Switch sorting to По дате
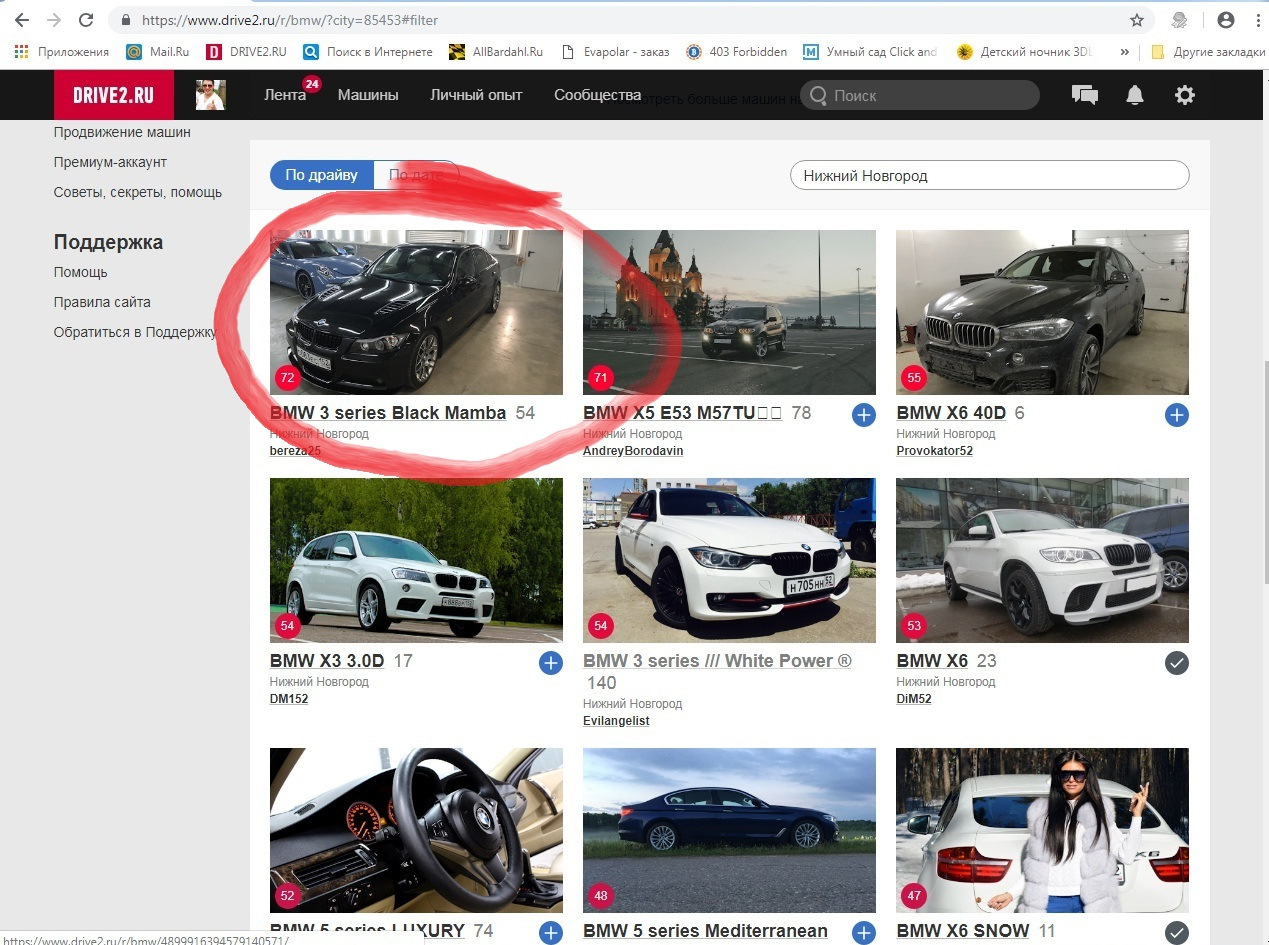The width and height of the screenshot is (1269, 945). pyautogui.click(x=416, y=174)
